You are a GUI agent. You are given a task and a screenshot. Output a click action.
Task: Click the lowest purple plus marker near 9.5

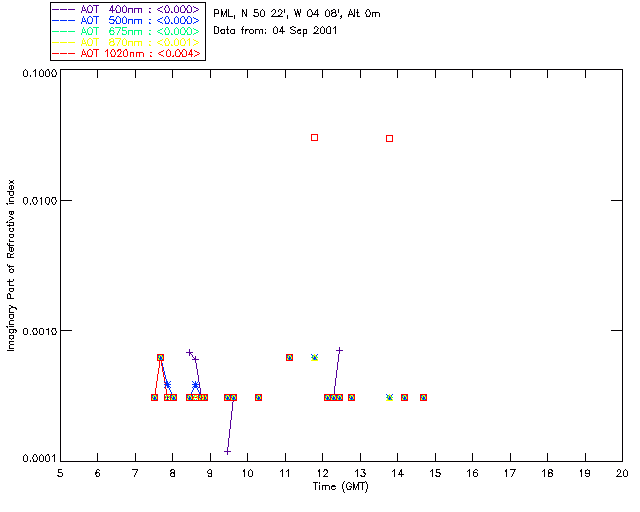[227, 452]
